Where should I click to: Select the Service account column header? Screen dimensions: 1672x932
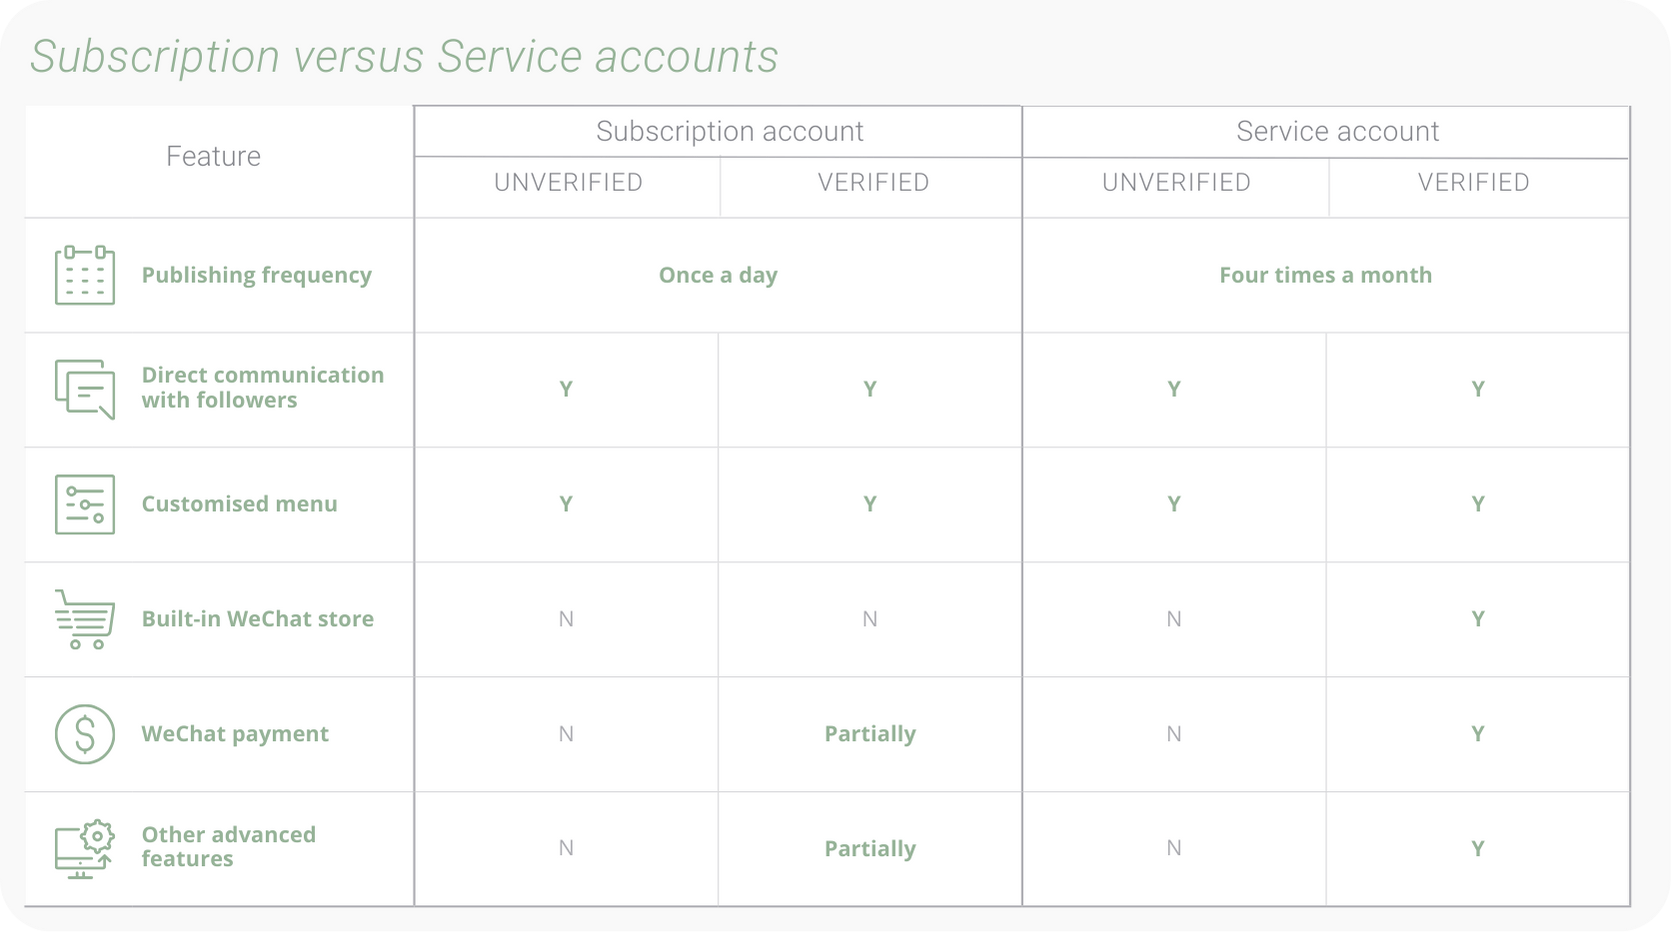click(1338, 131)
